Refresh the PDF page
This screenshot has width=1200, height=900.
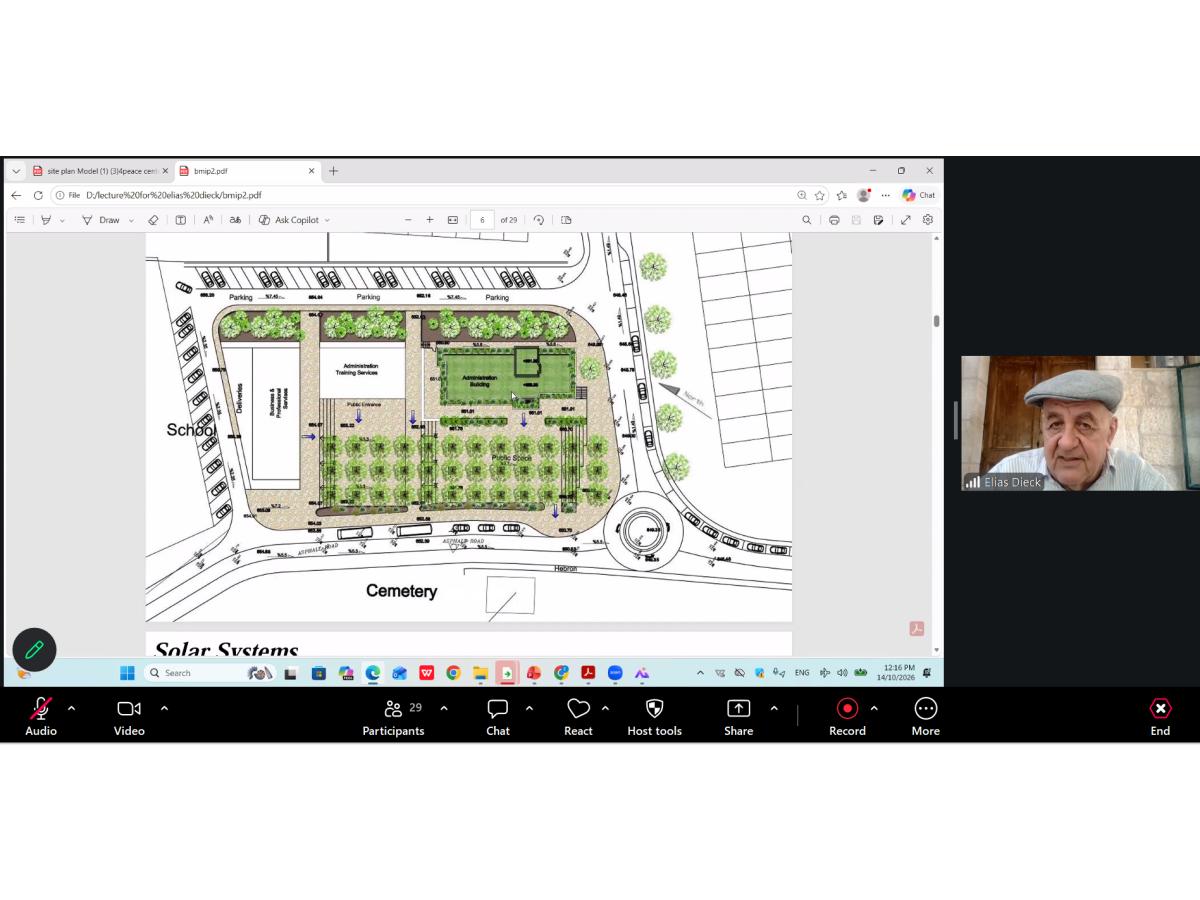38,195
